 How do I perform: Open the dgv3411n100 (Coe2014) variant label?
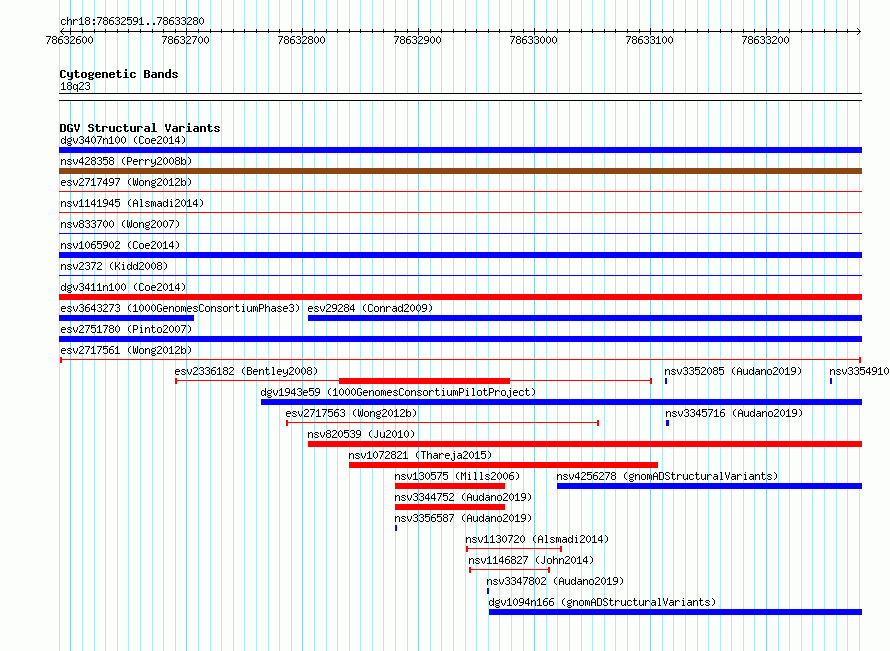[123, 287]
